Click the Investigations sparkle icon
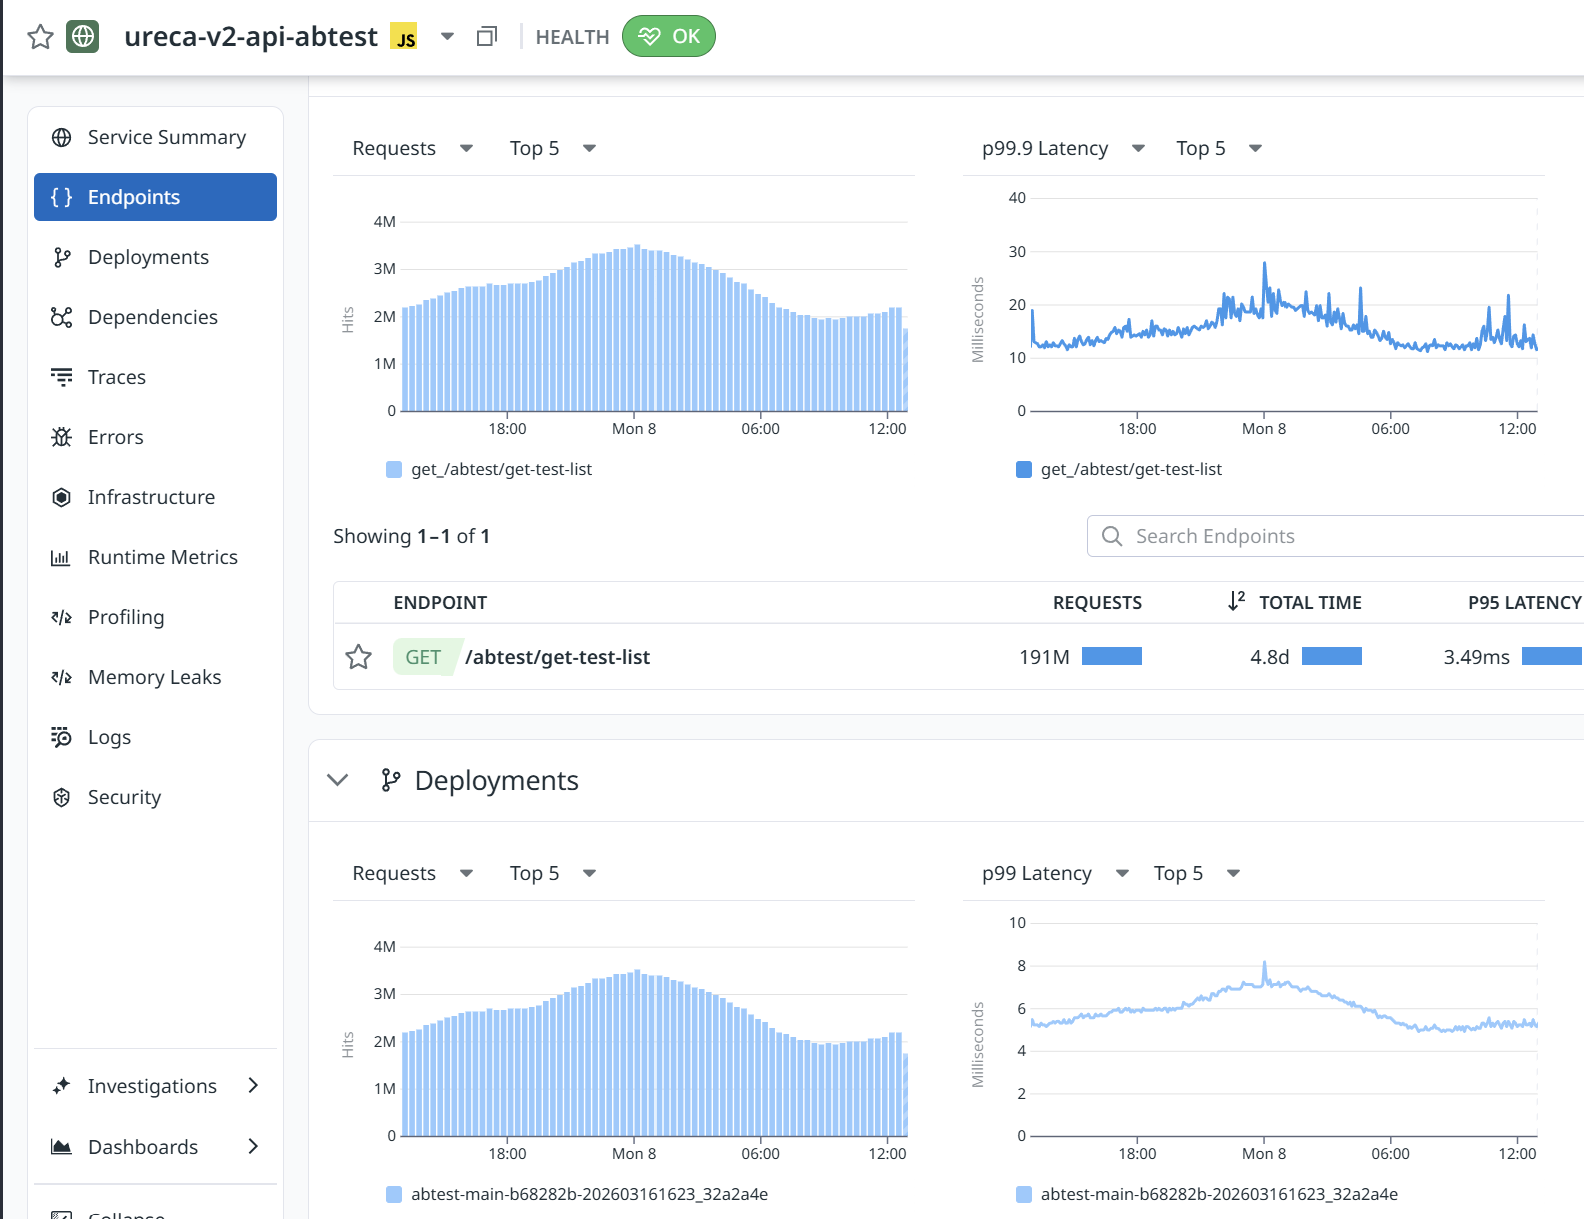Screen dimensions: 1584x1219 (61, 1086)
